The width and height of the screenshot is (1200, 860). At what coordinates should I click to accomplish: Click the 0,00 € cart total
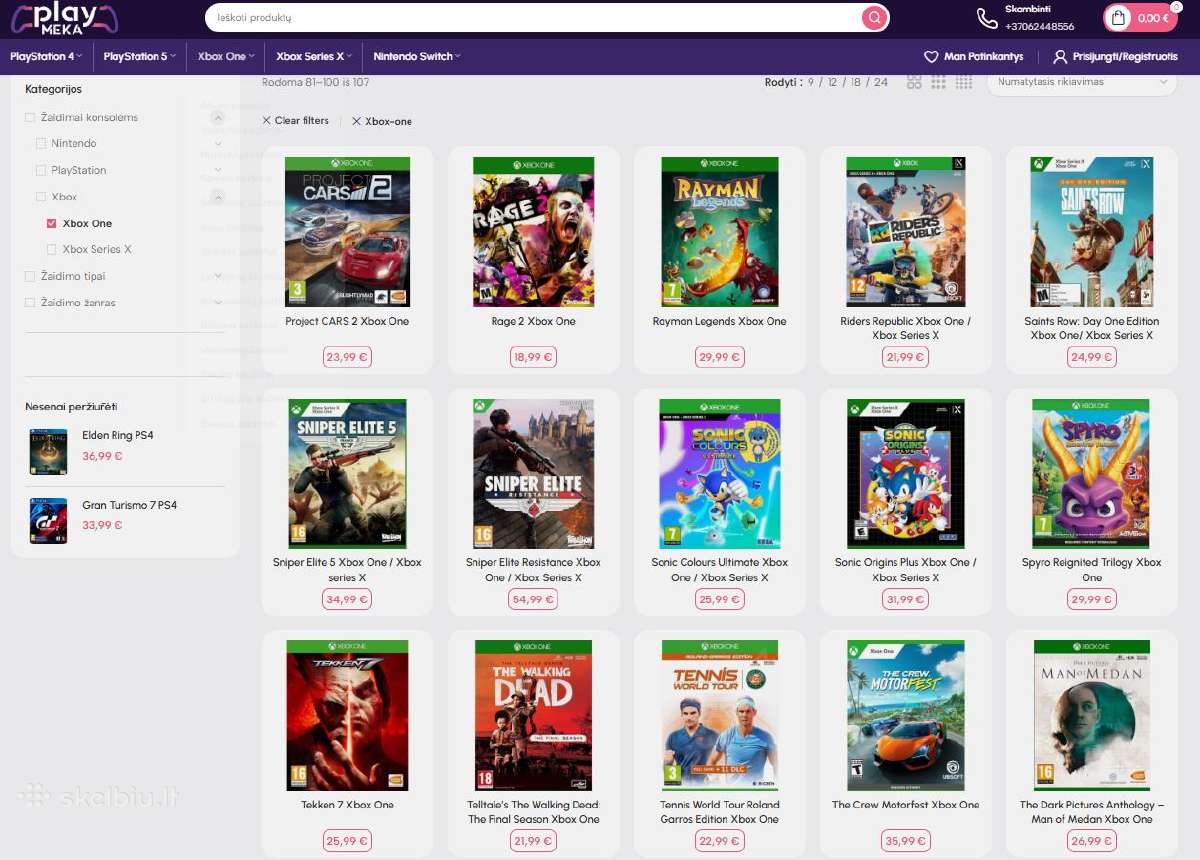1152,18
